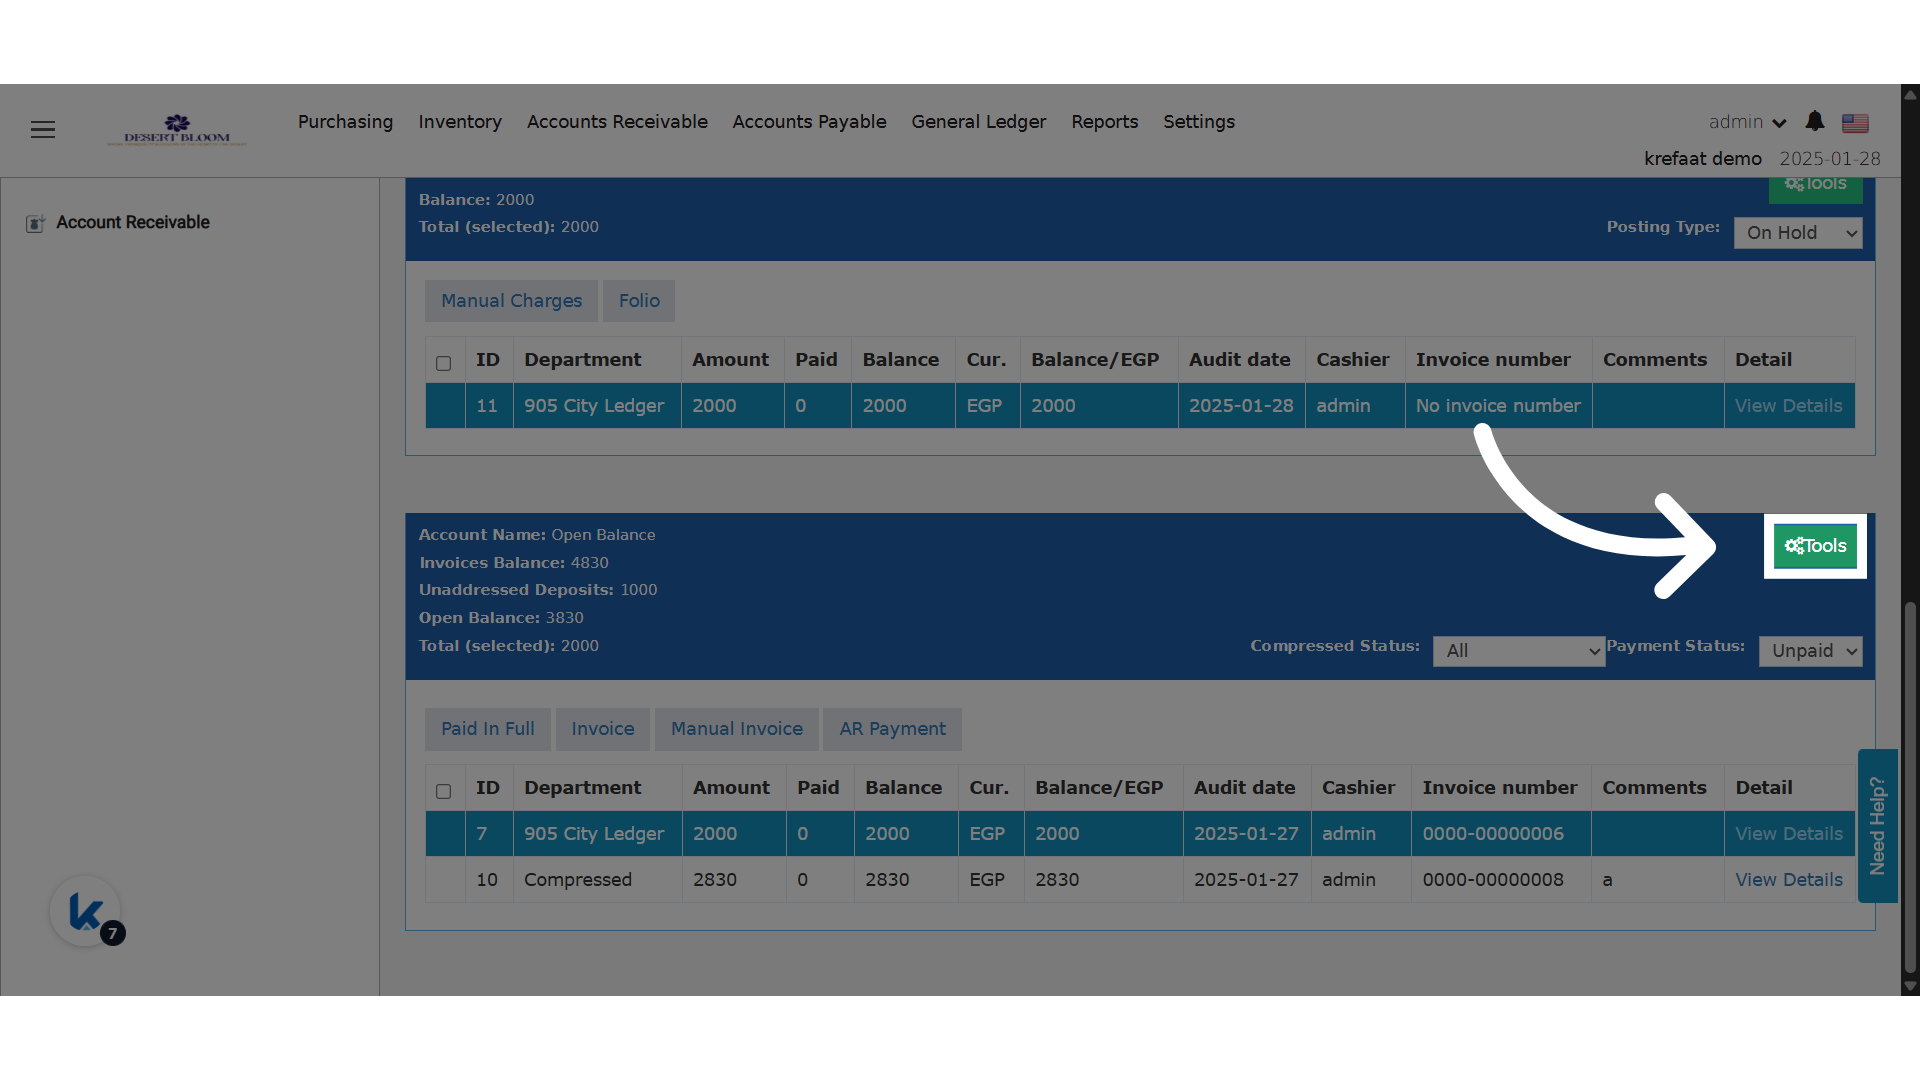Click the Tools button in Open Balance panel
Screen dimensions: 1920x1080
pos(1815,546)
